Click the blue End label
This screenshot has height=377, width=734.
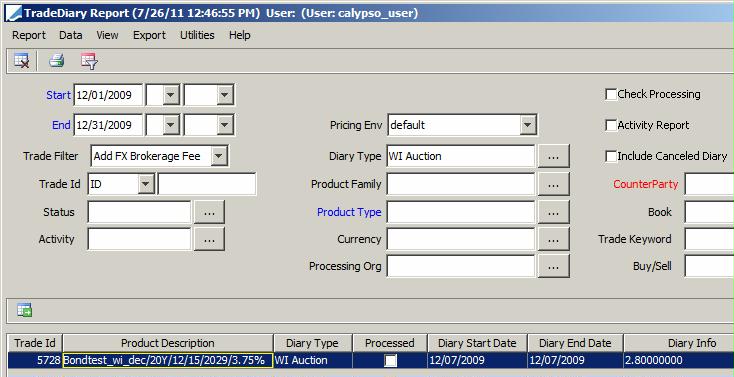(61, 125)
